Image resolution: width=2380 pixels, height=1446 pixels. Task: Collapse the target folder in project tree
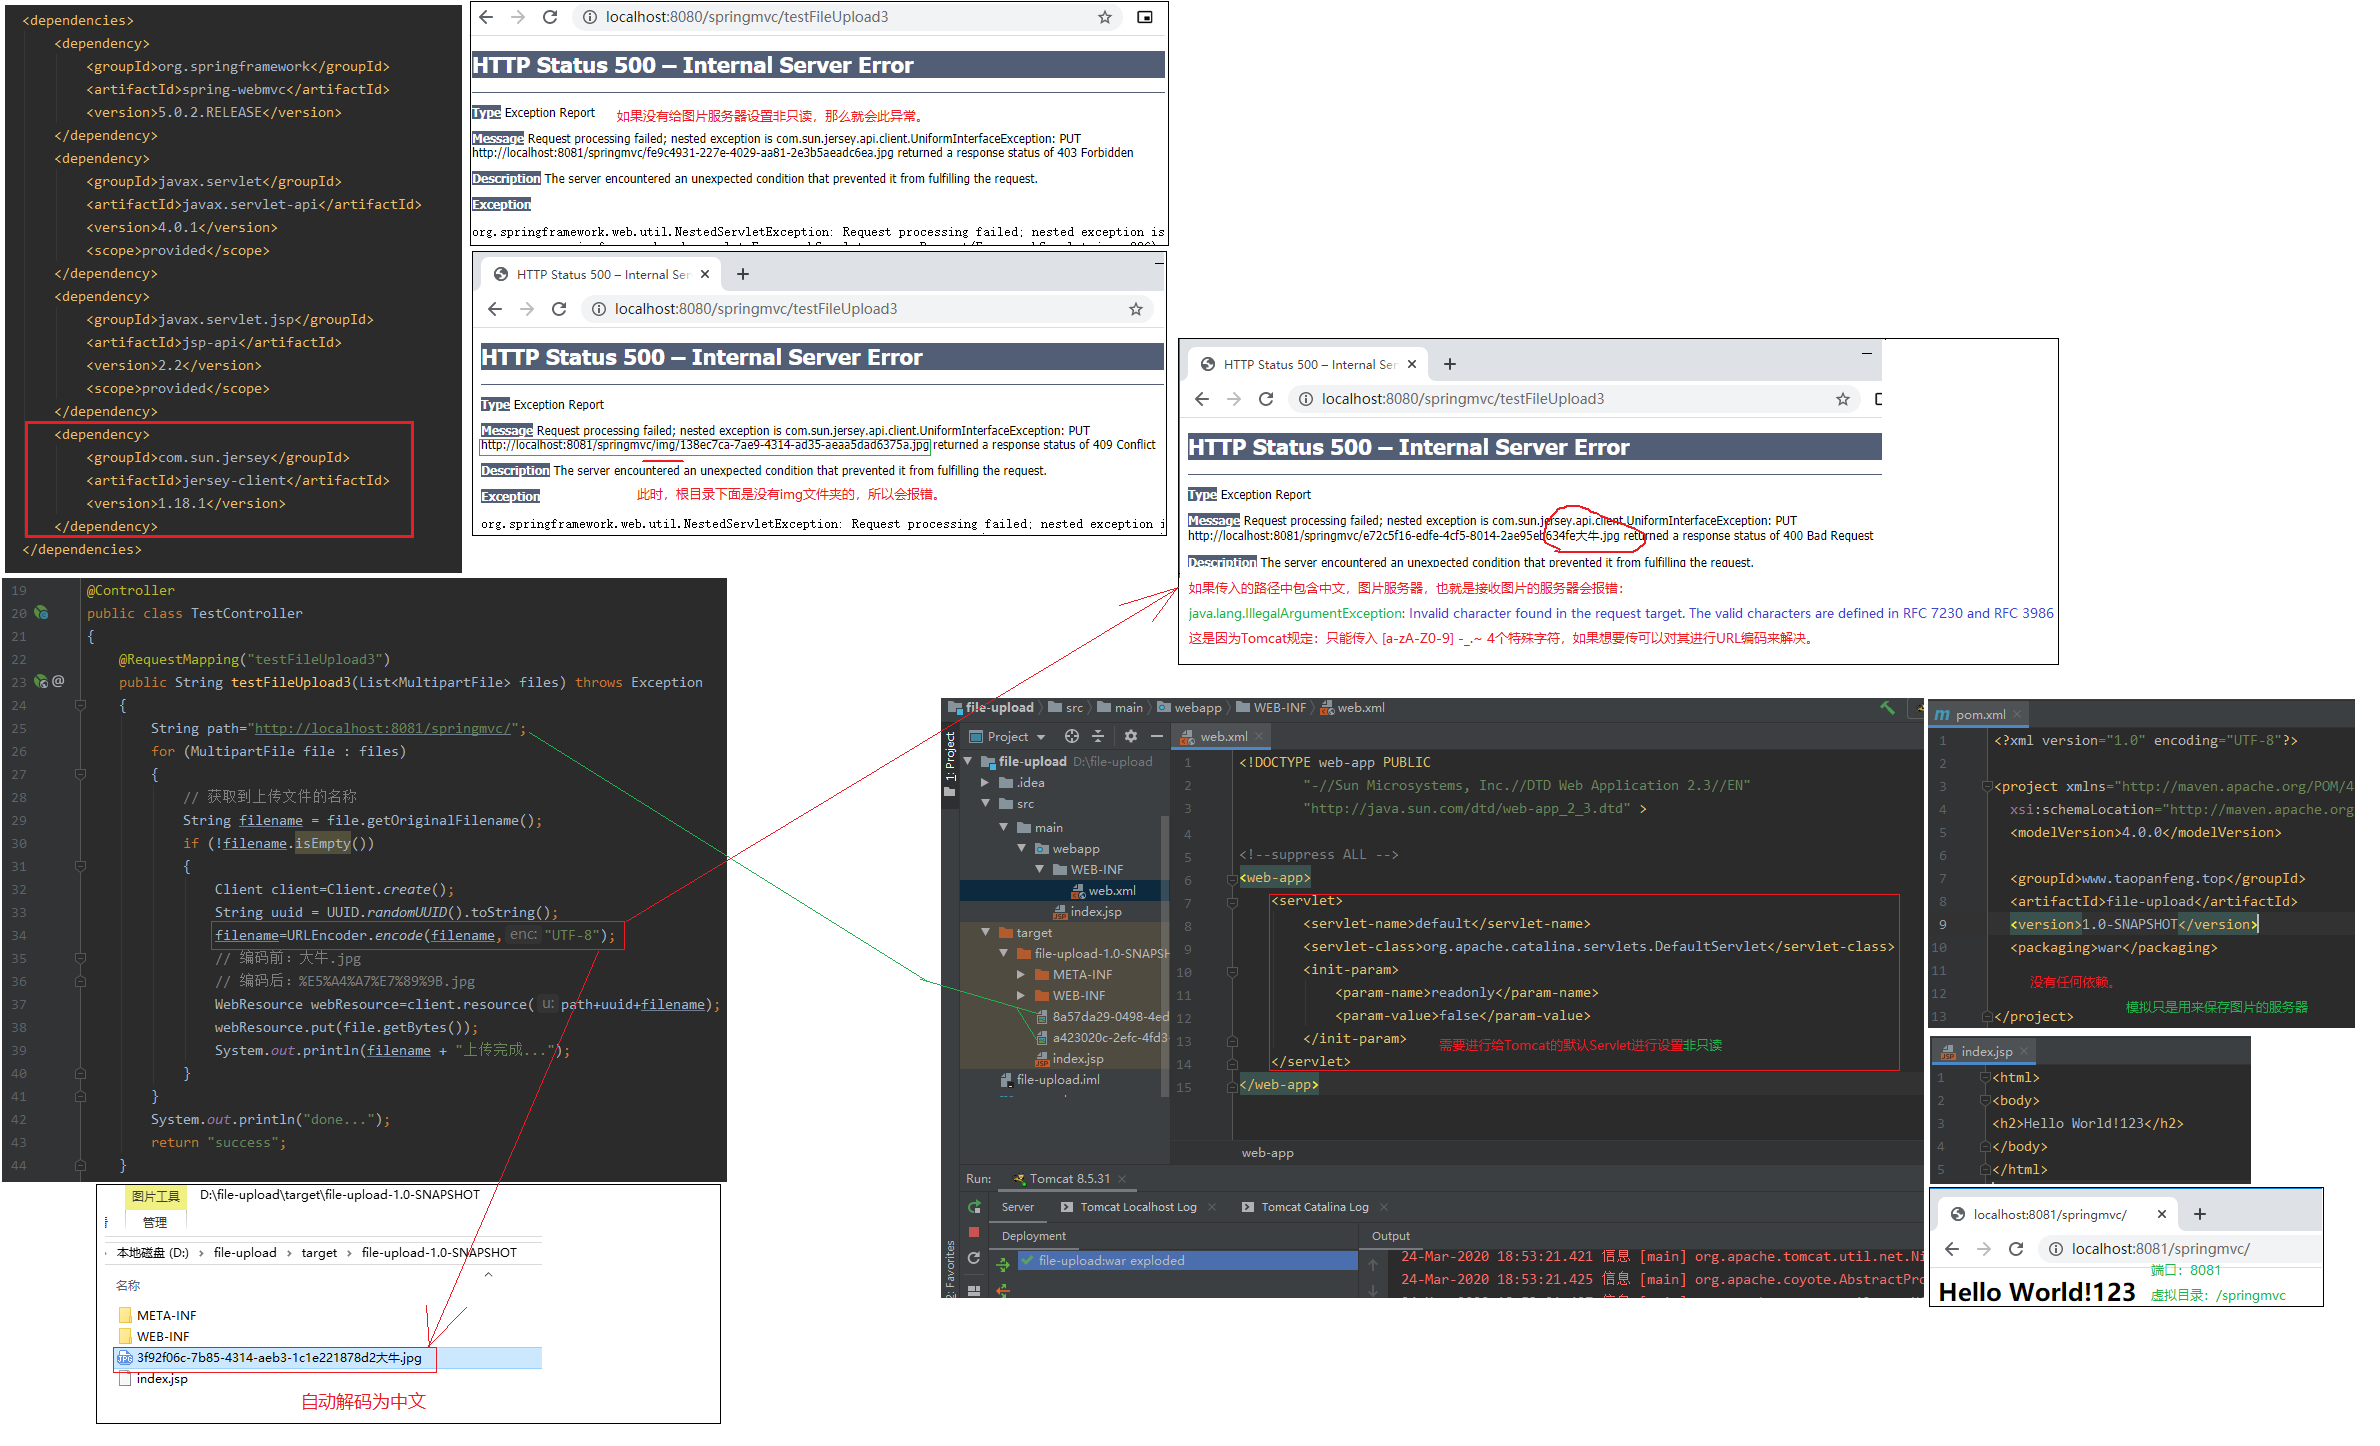click(x=985, y=933)
